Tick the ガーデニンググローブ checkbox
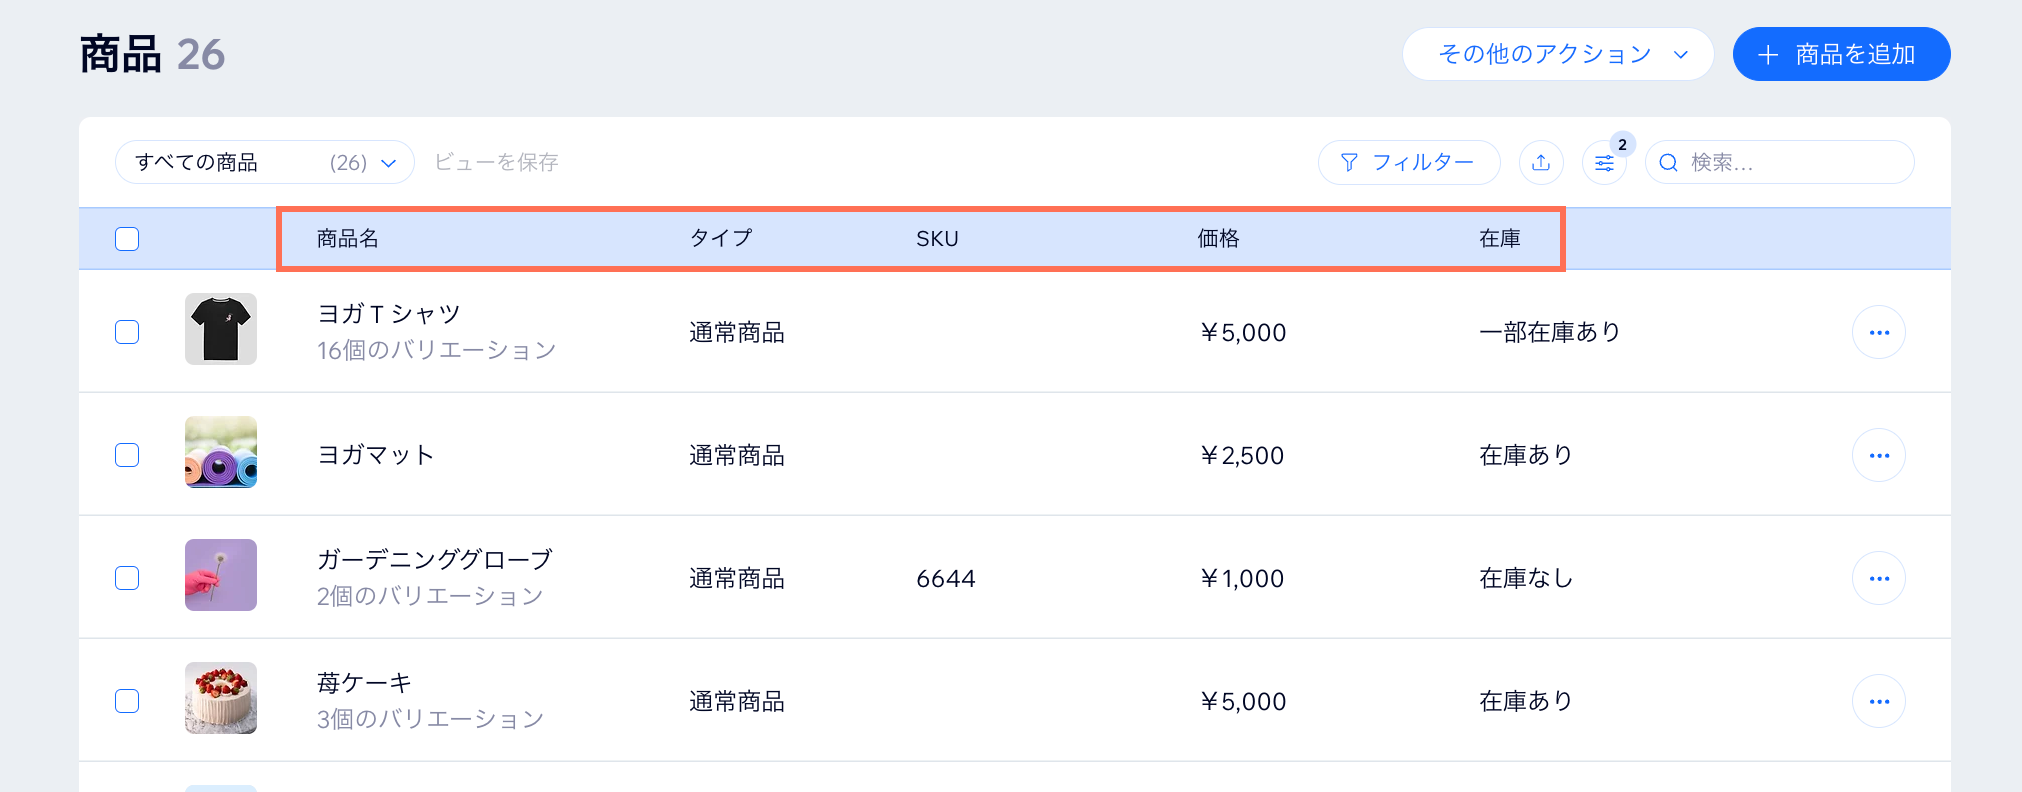This screenshot has height=792, width=2022. 127,578
